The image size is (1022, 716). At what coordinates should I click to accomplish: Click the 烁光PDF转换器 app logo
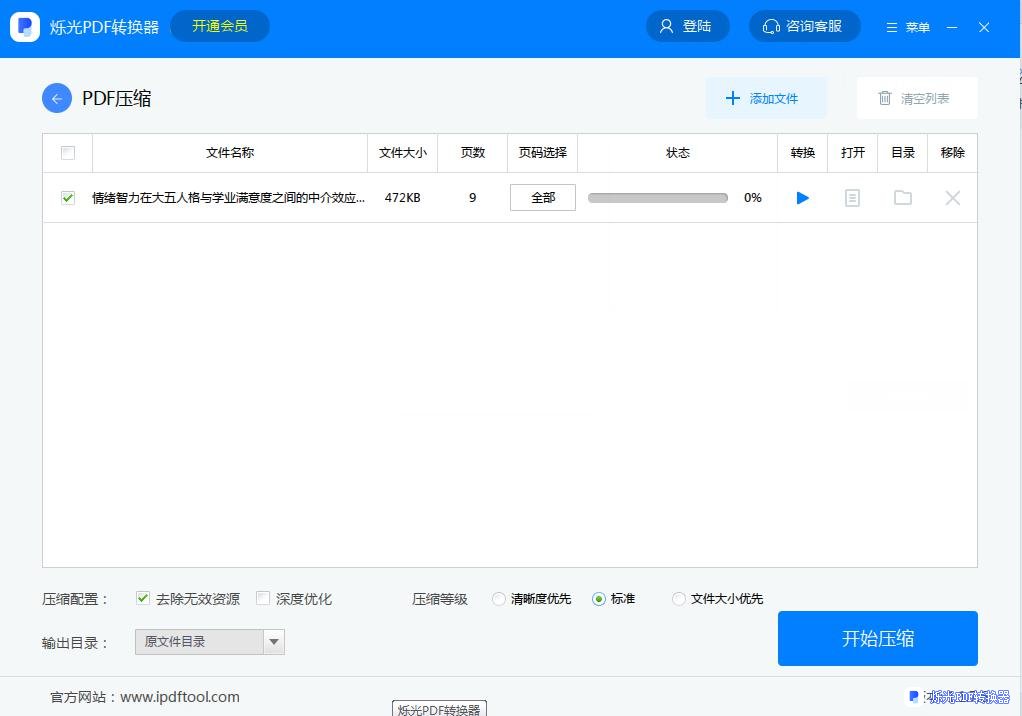click(x=25, y=26)
